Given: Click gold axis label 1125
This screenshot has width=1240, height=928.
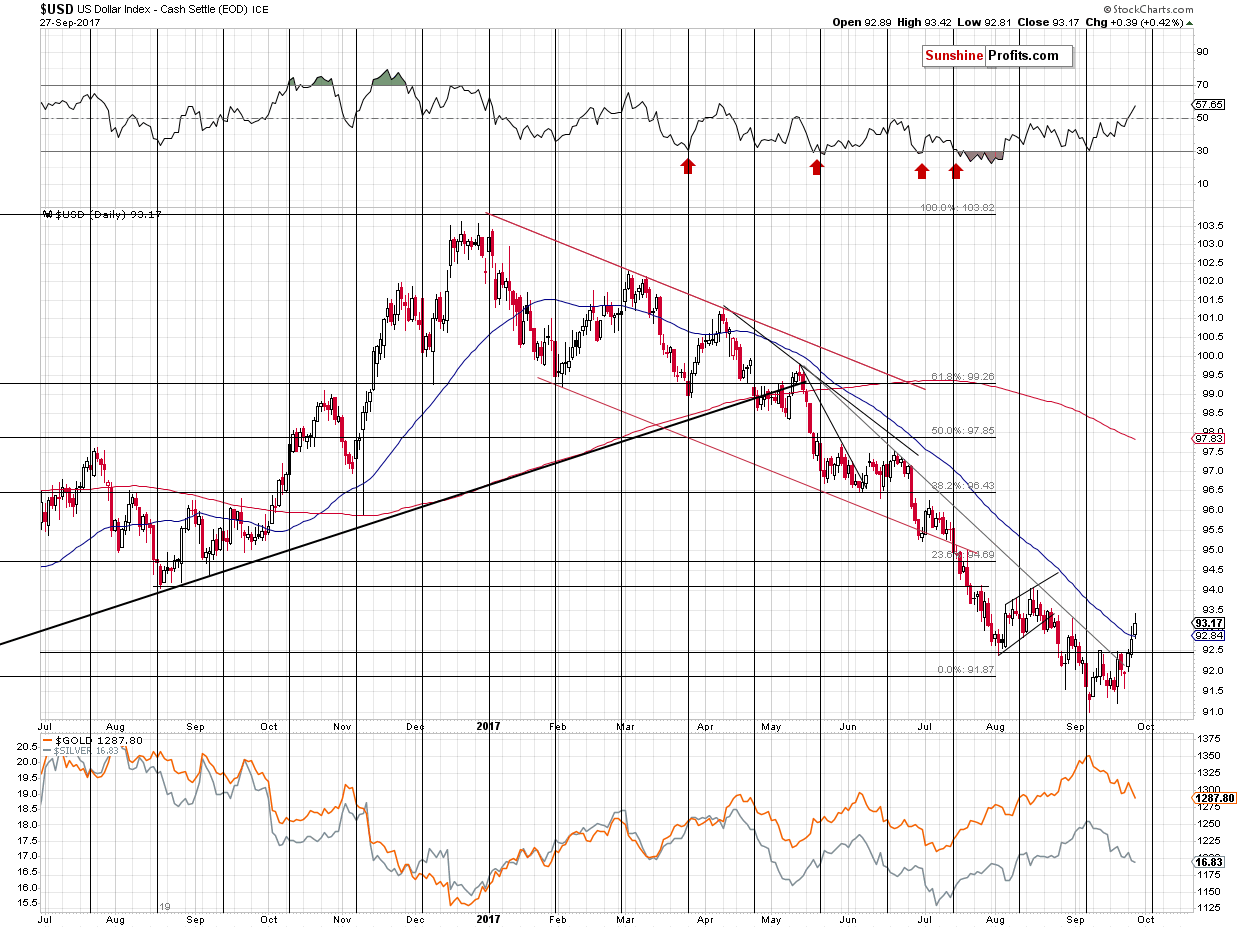Looking at the screenshot, I should coord(1207,909).
